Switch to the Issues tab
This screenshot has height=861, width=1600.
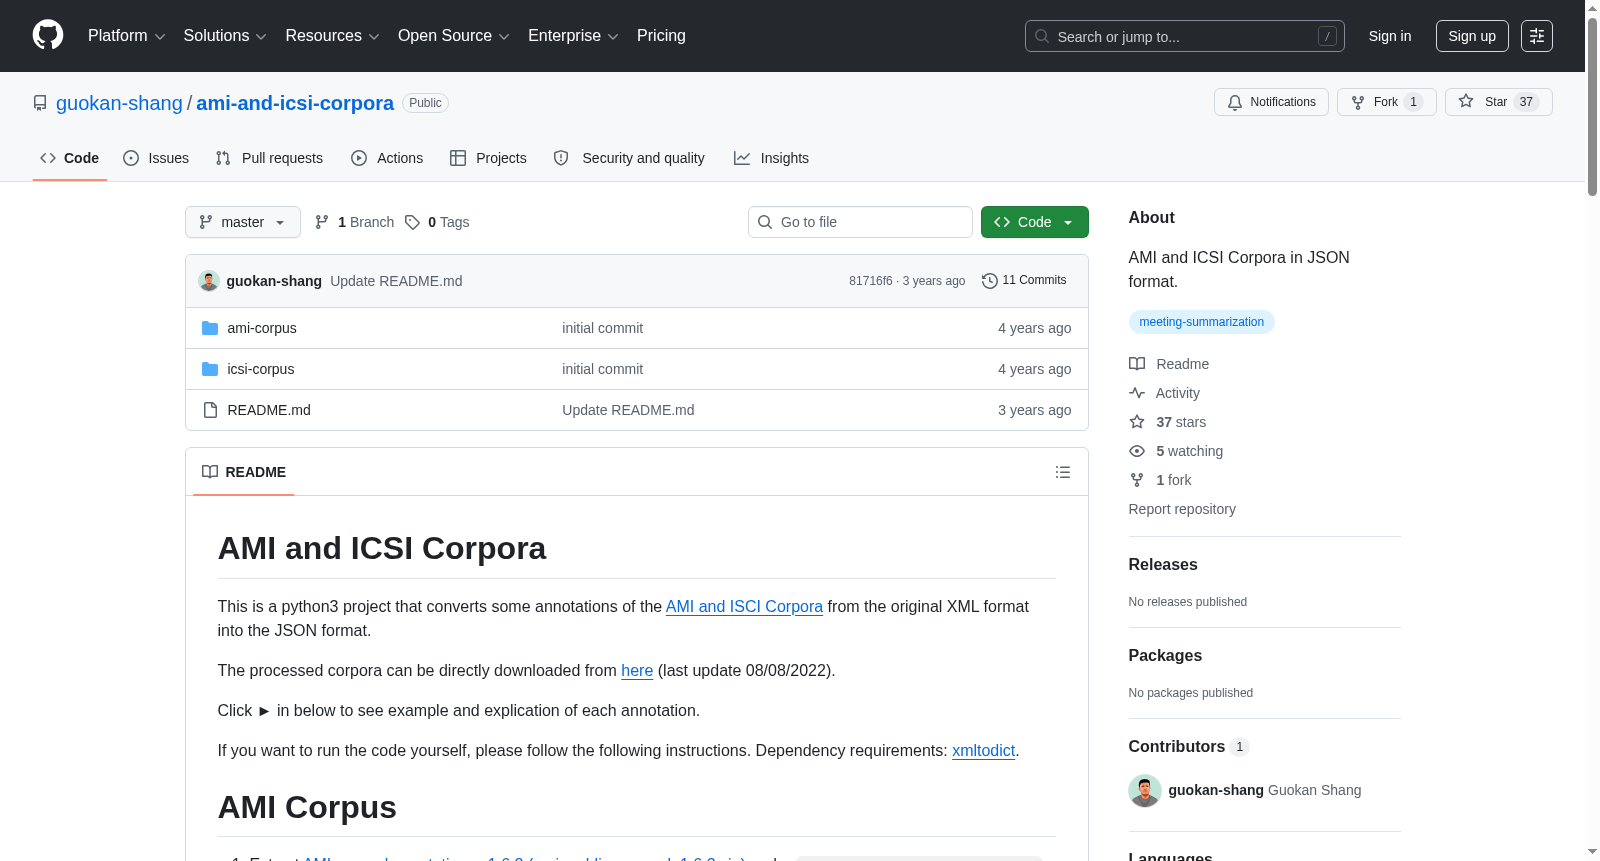[x=156, y=158]
